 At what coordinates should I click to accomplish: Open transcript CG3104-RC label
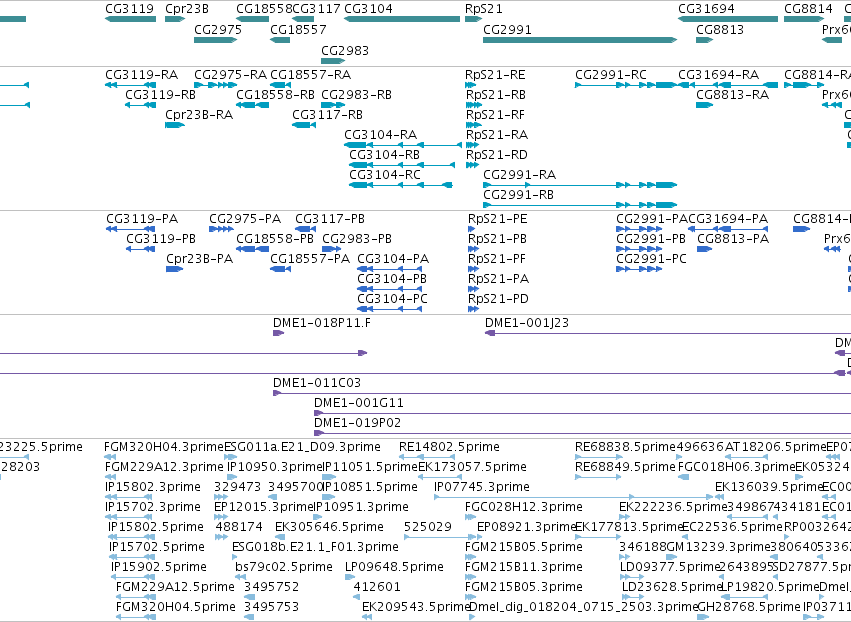pyautogui.click(x=385, y=175)
